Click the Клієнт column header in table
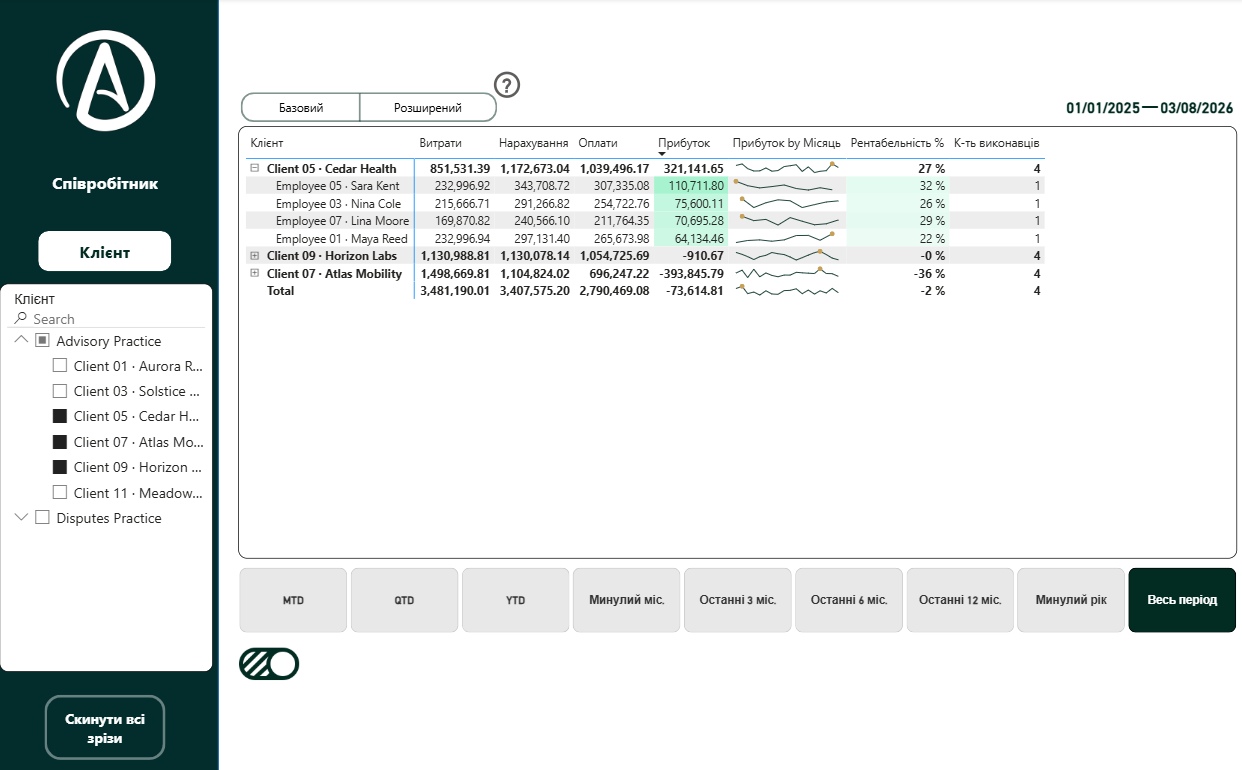This screenshot has width=1242, height=770. pyautogui.click(x=267, y=143)
